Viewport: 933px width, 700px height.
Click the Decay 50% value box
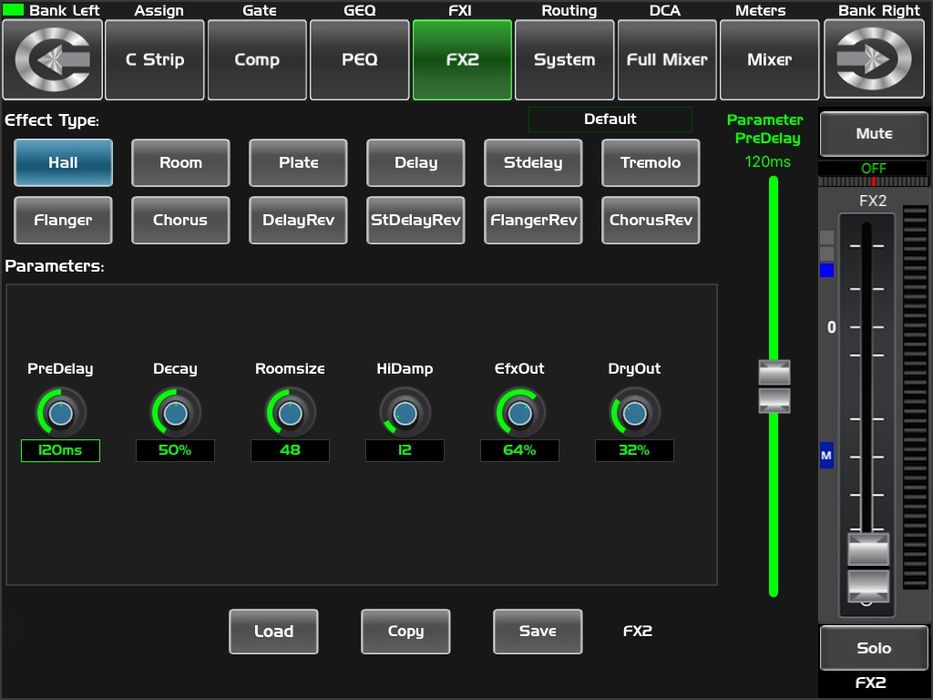tap(175, 450)
